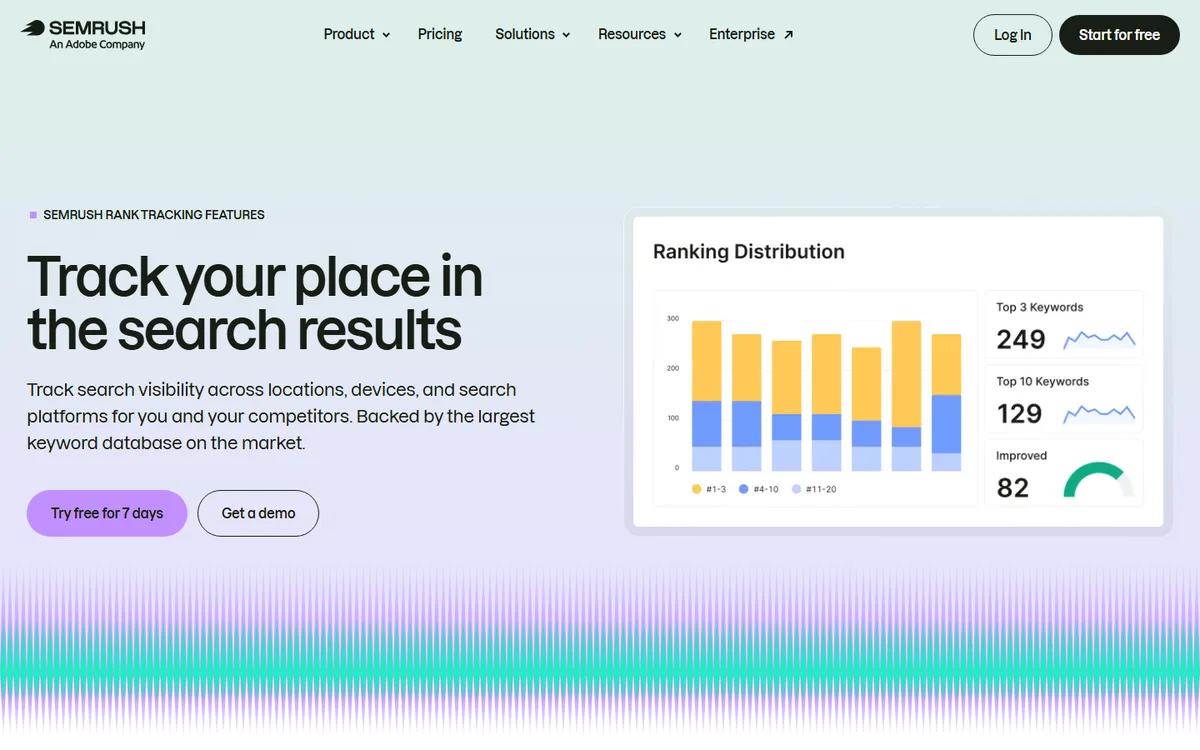Click the Ranking Distribution dashboard preview image
The image size is (1200, 750).
pyautogui.click(x=898, y=371)
